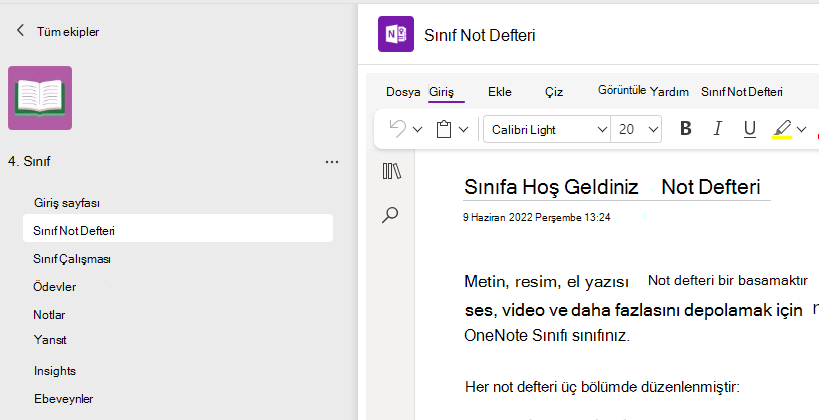Screen dimensions: 819x420
Task: Open the search magnifier icon
Action: [x=390, y=215]
